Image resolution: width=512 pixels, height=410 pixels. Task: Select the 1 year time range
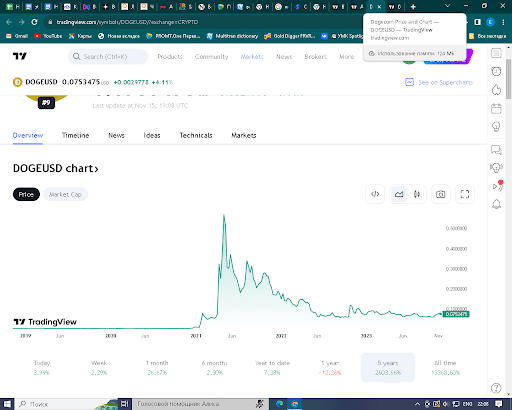(330, 367)
